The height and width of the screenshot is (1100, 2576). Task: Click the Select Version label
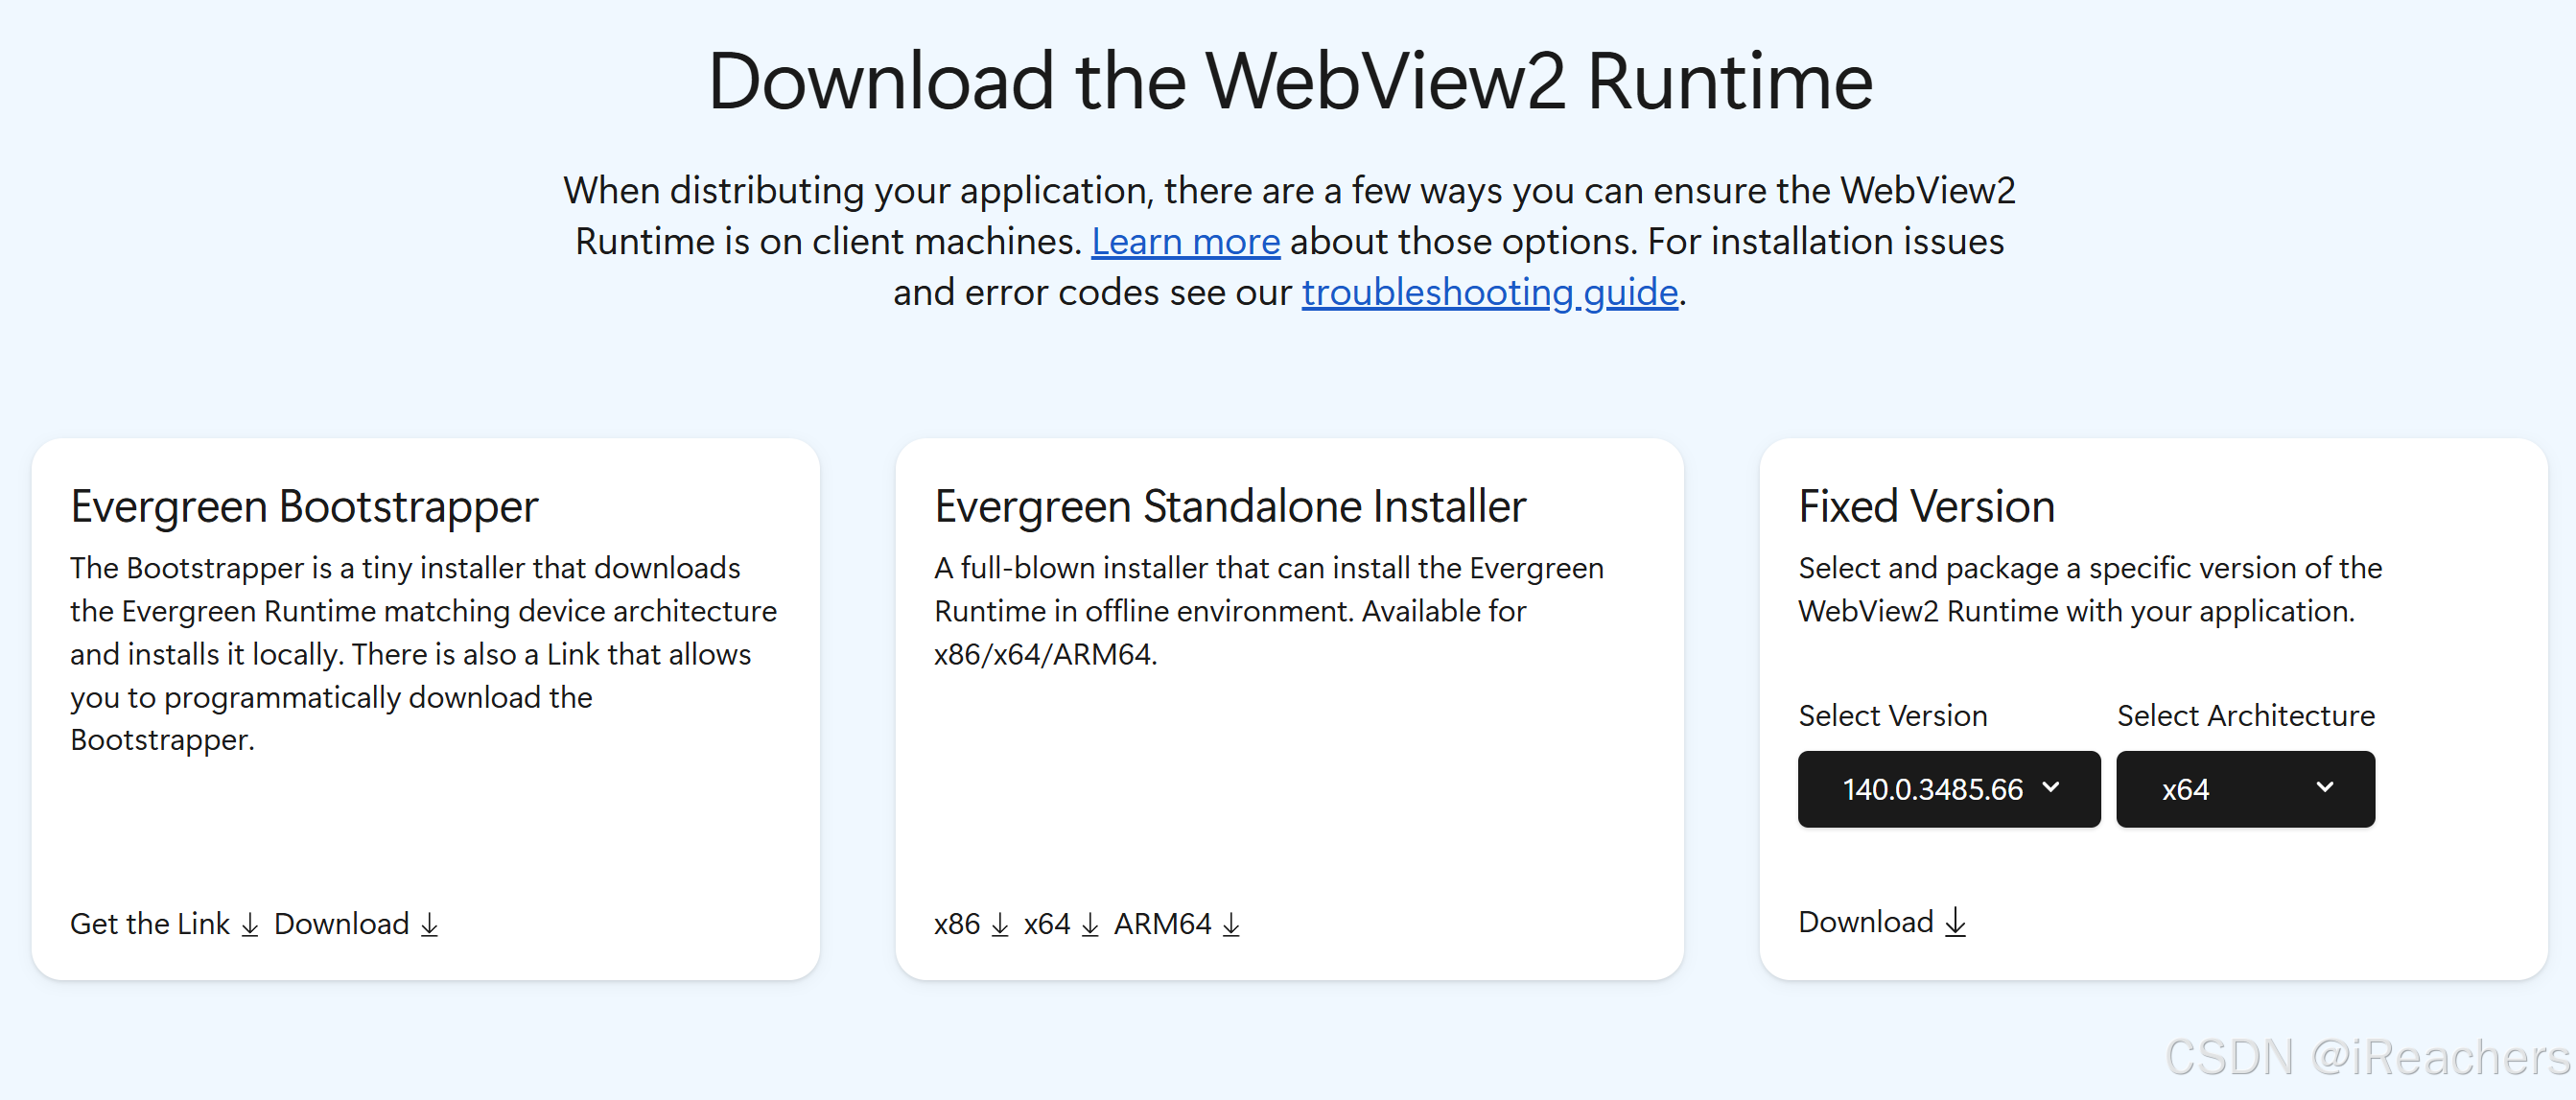pos(1892,715)
